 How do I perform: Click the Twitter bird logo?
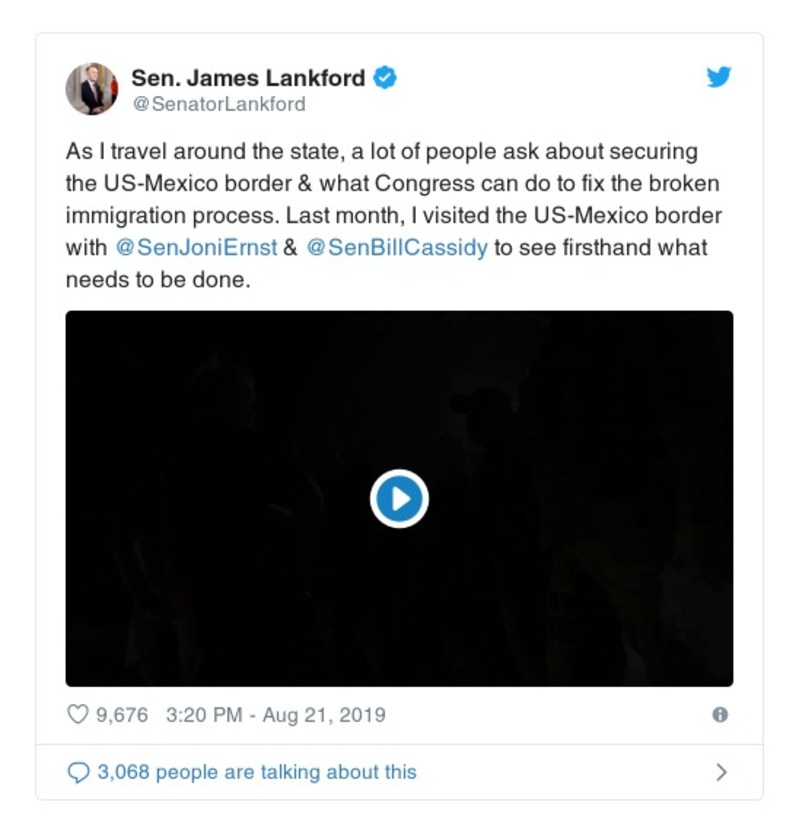coord(718,77)
